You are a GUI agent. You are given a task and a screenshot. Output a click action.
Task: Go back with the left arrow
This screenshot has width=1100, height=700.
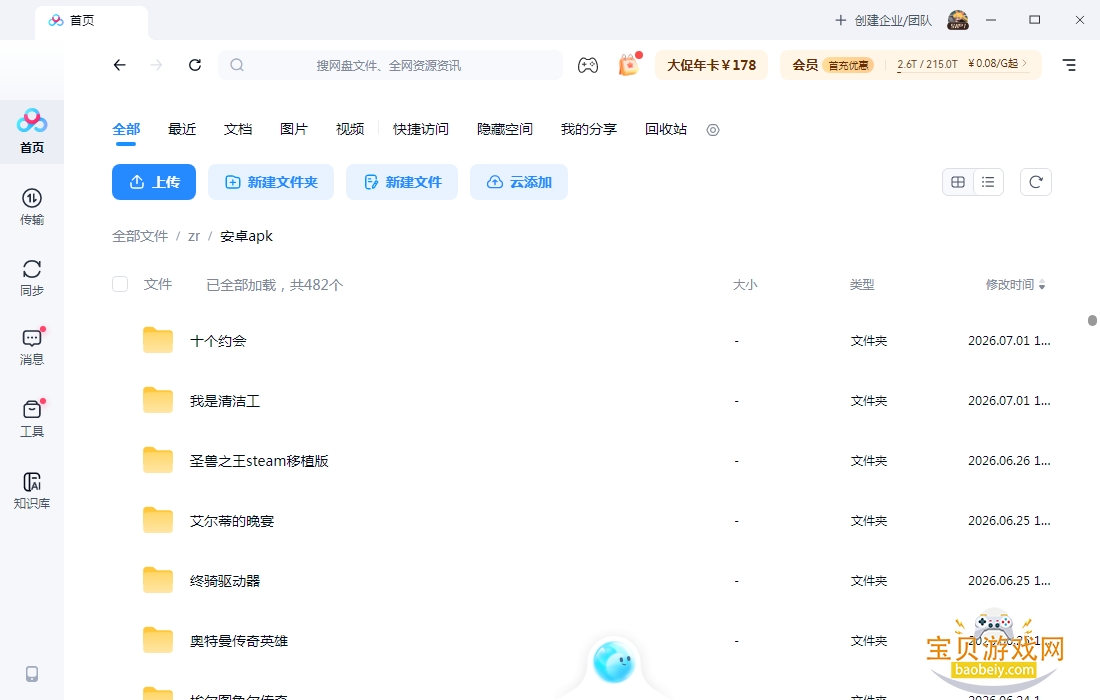pyautogui.click(x=119, y=65)
